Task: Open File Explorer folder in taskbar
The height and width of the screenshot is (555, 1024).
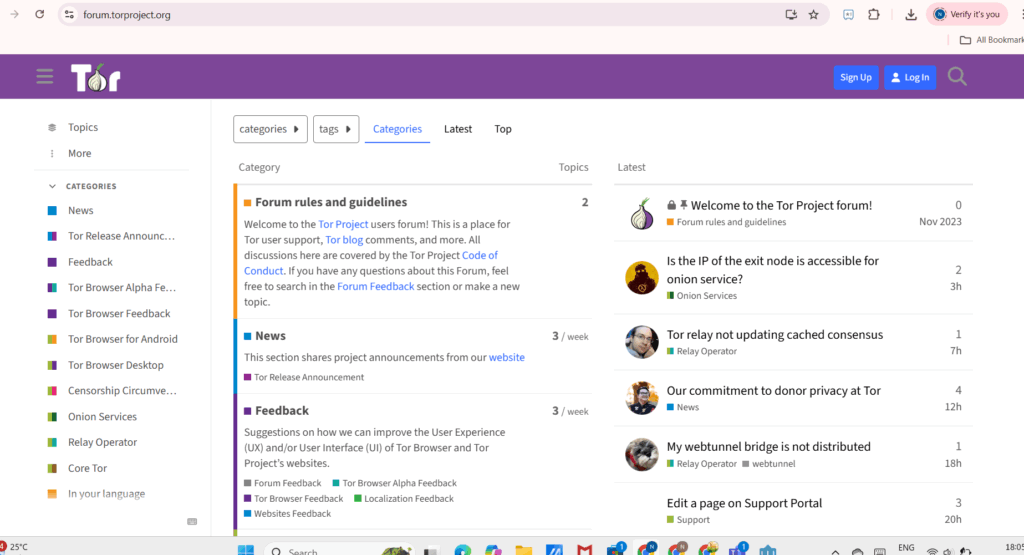Action: coord(524,550)
